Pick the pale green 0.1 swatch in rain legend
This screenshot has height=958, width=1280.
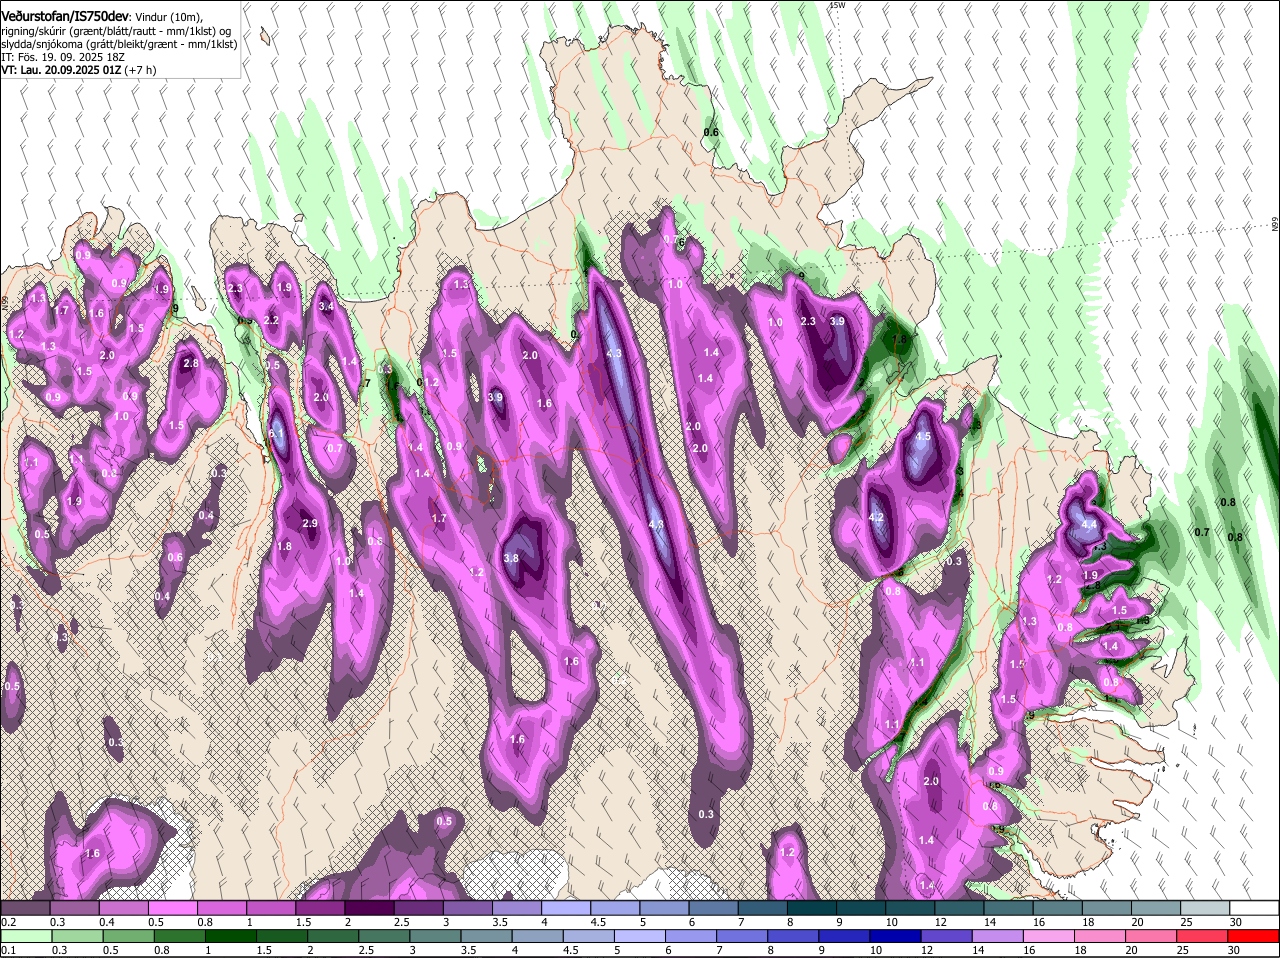[26, 936]
